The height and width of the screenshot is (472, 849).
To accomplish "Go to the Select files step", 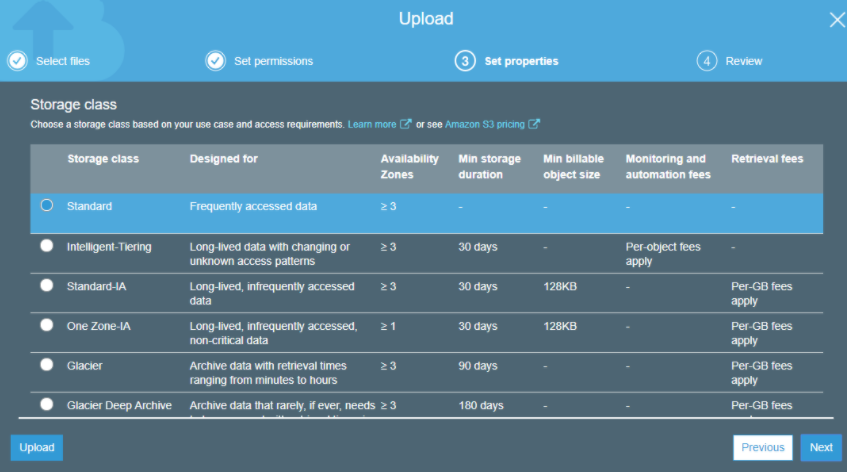I will [63, 61].
